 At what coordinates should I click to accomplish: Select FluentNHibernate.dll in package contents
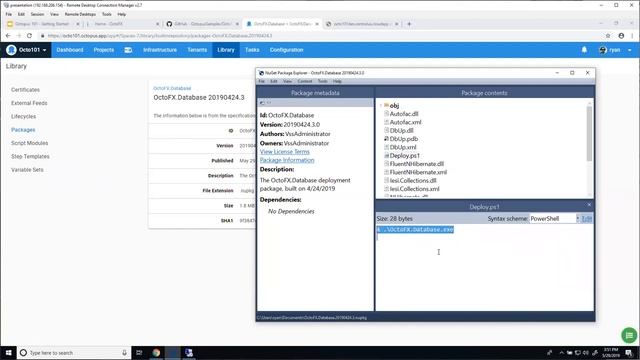[416, 164]
